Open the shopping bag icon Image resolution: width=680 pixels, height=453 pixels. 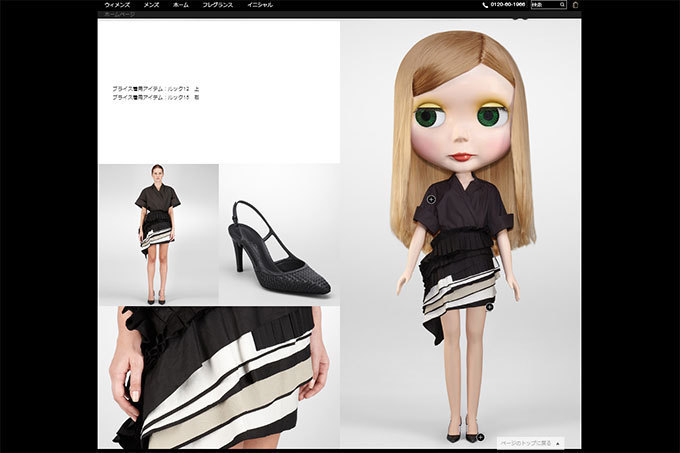click(x=575, y=5)
